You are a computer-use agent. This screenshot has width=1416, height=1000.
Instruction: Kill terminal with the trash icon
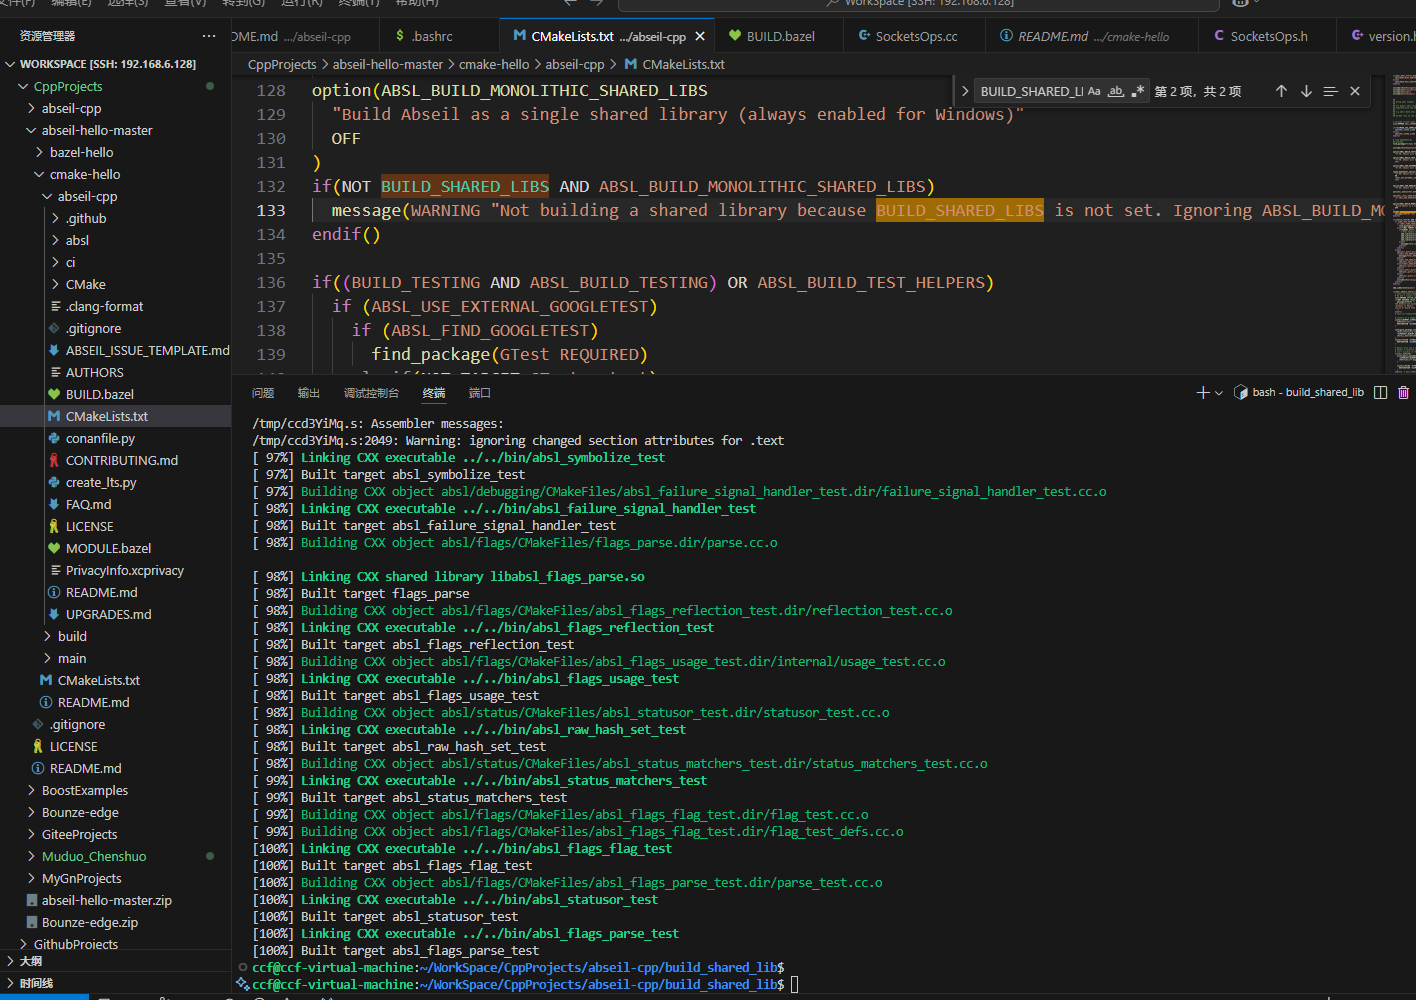pos(1403,393)
